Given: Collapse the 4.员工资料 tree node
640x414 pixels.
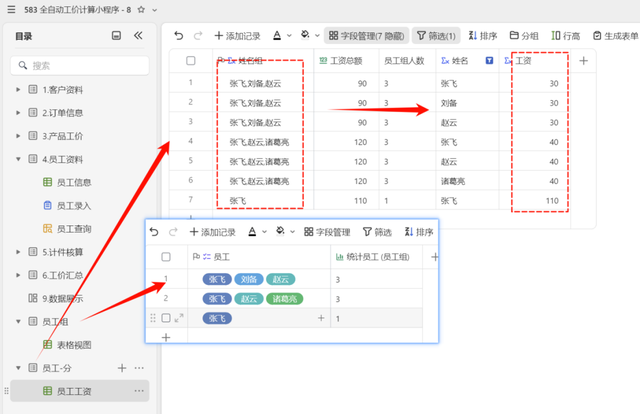Looking at the screenshot, I should [18, 159].
